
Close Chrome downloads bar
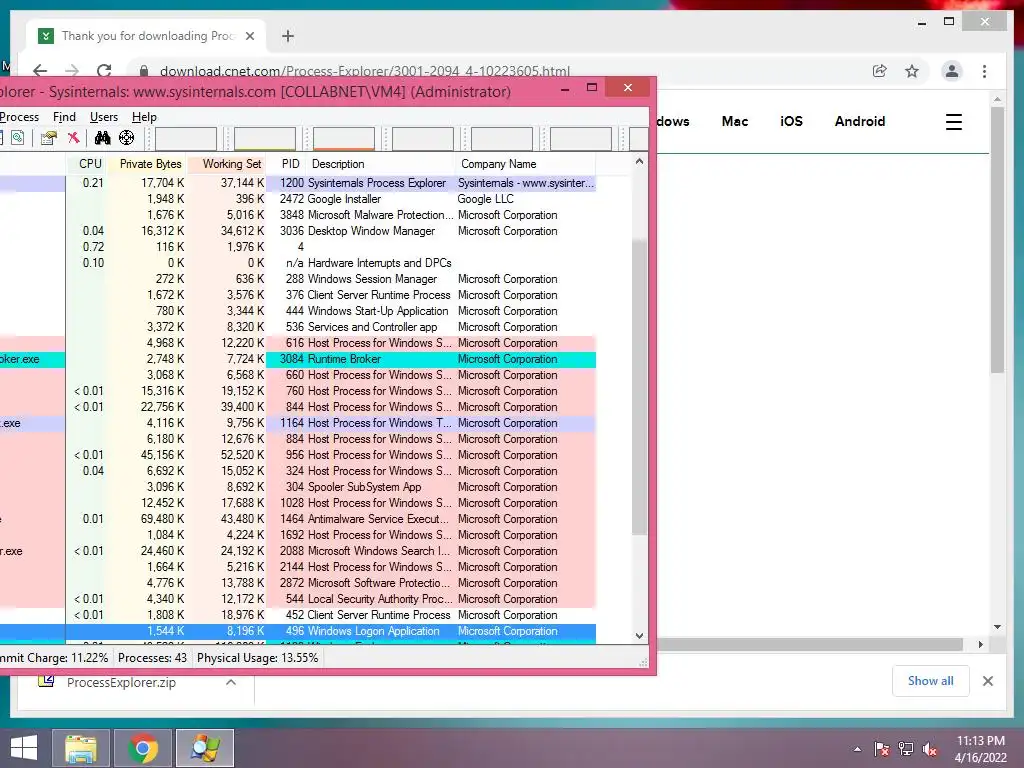tap(987, 681)
